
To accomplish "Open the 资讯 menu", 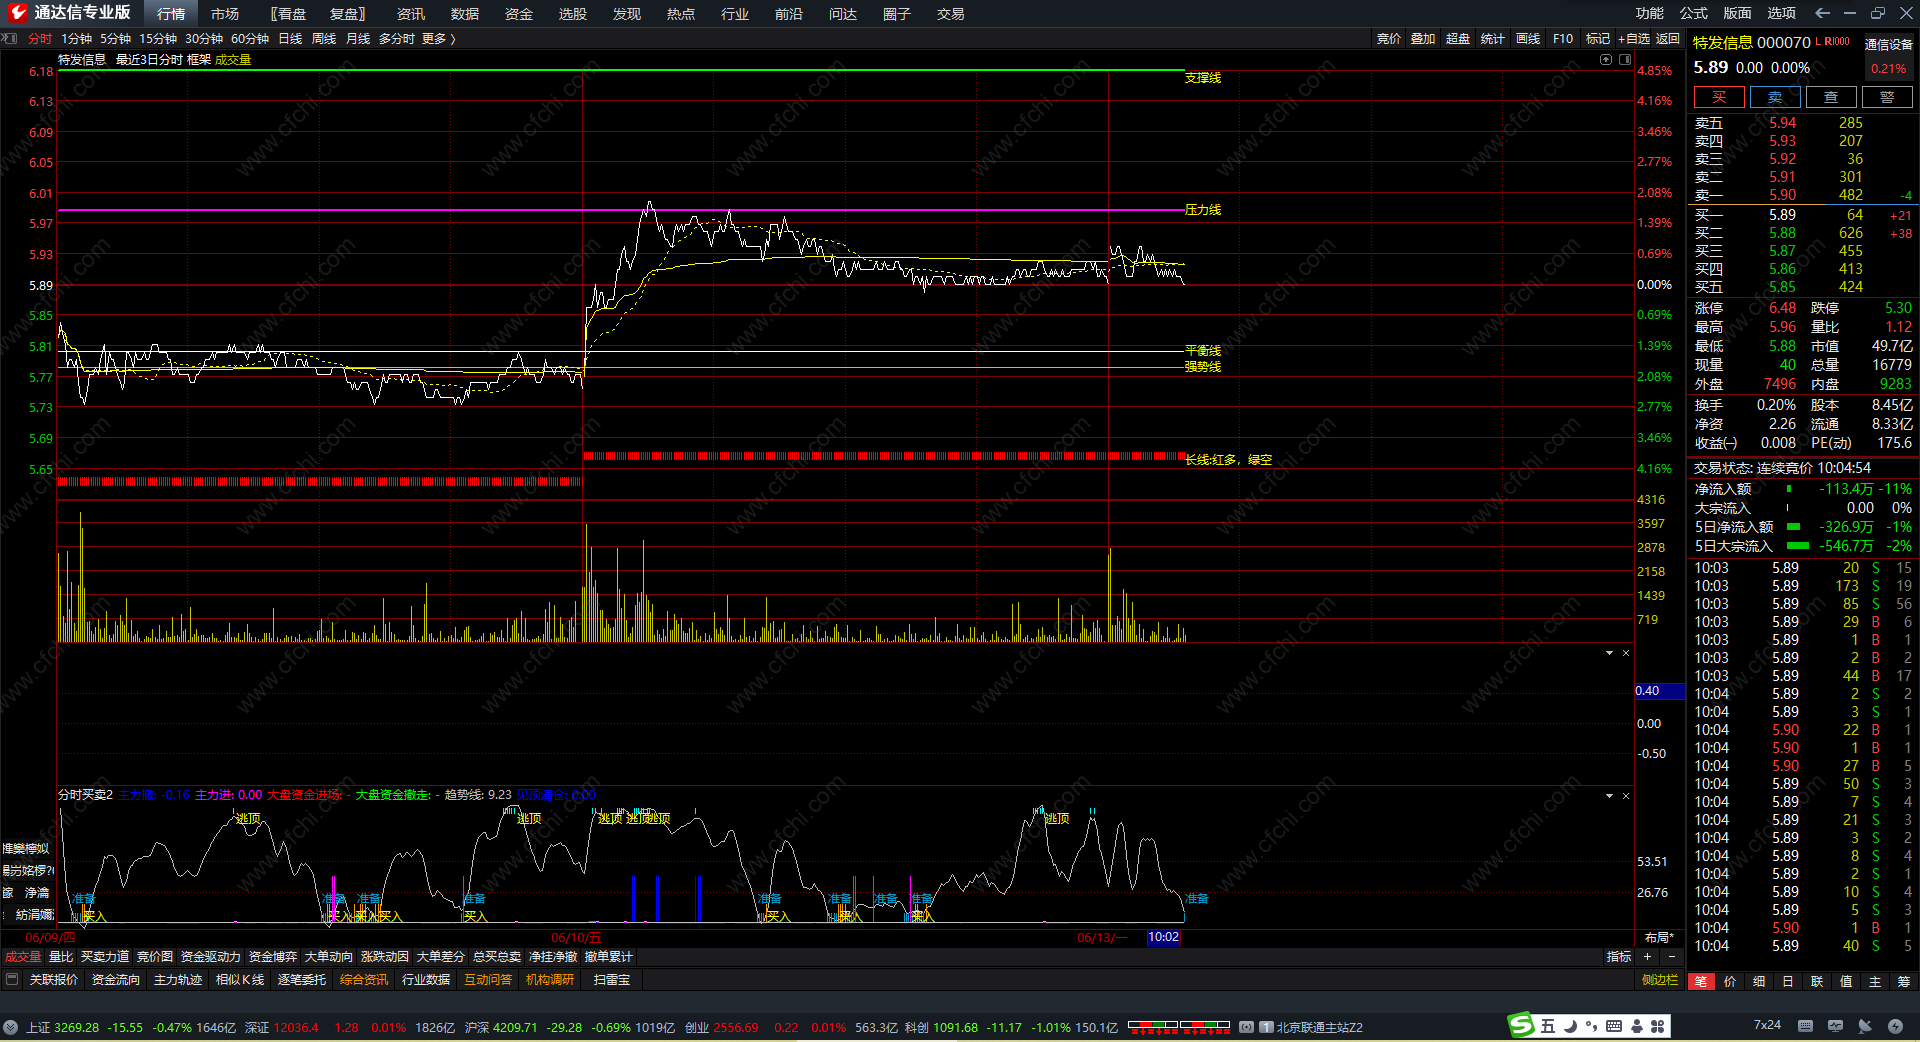I will click(x=410, y=14).
